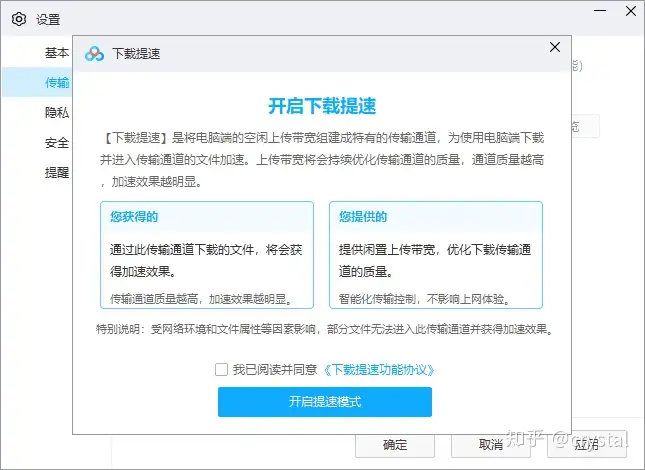The image size is (645, 470).
Task: Click the 开启提速模式 button
Action: pyautogui.click(x=325, y=402)
